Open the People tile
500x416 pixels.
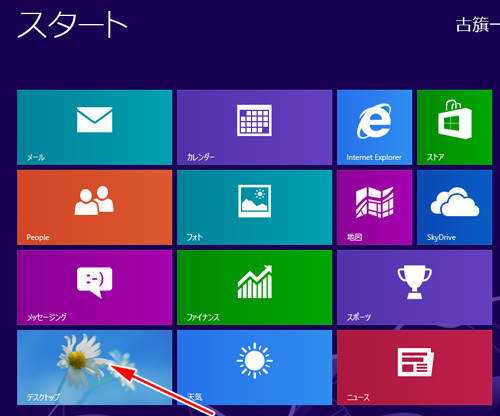pyautogui.click(x=95, y=207)
